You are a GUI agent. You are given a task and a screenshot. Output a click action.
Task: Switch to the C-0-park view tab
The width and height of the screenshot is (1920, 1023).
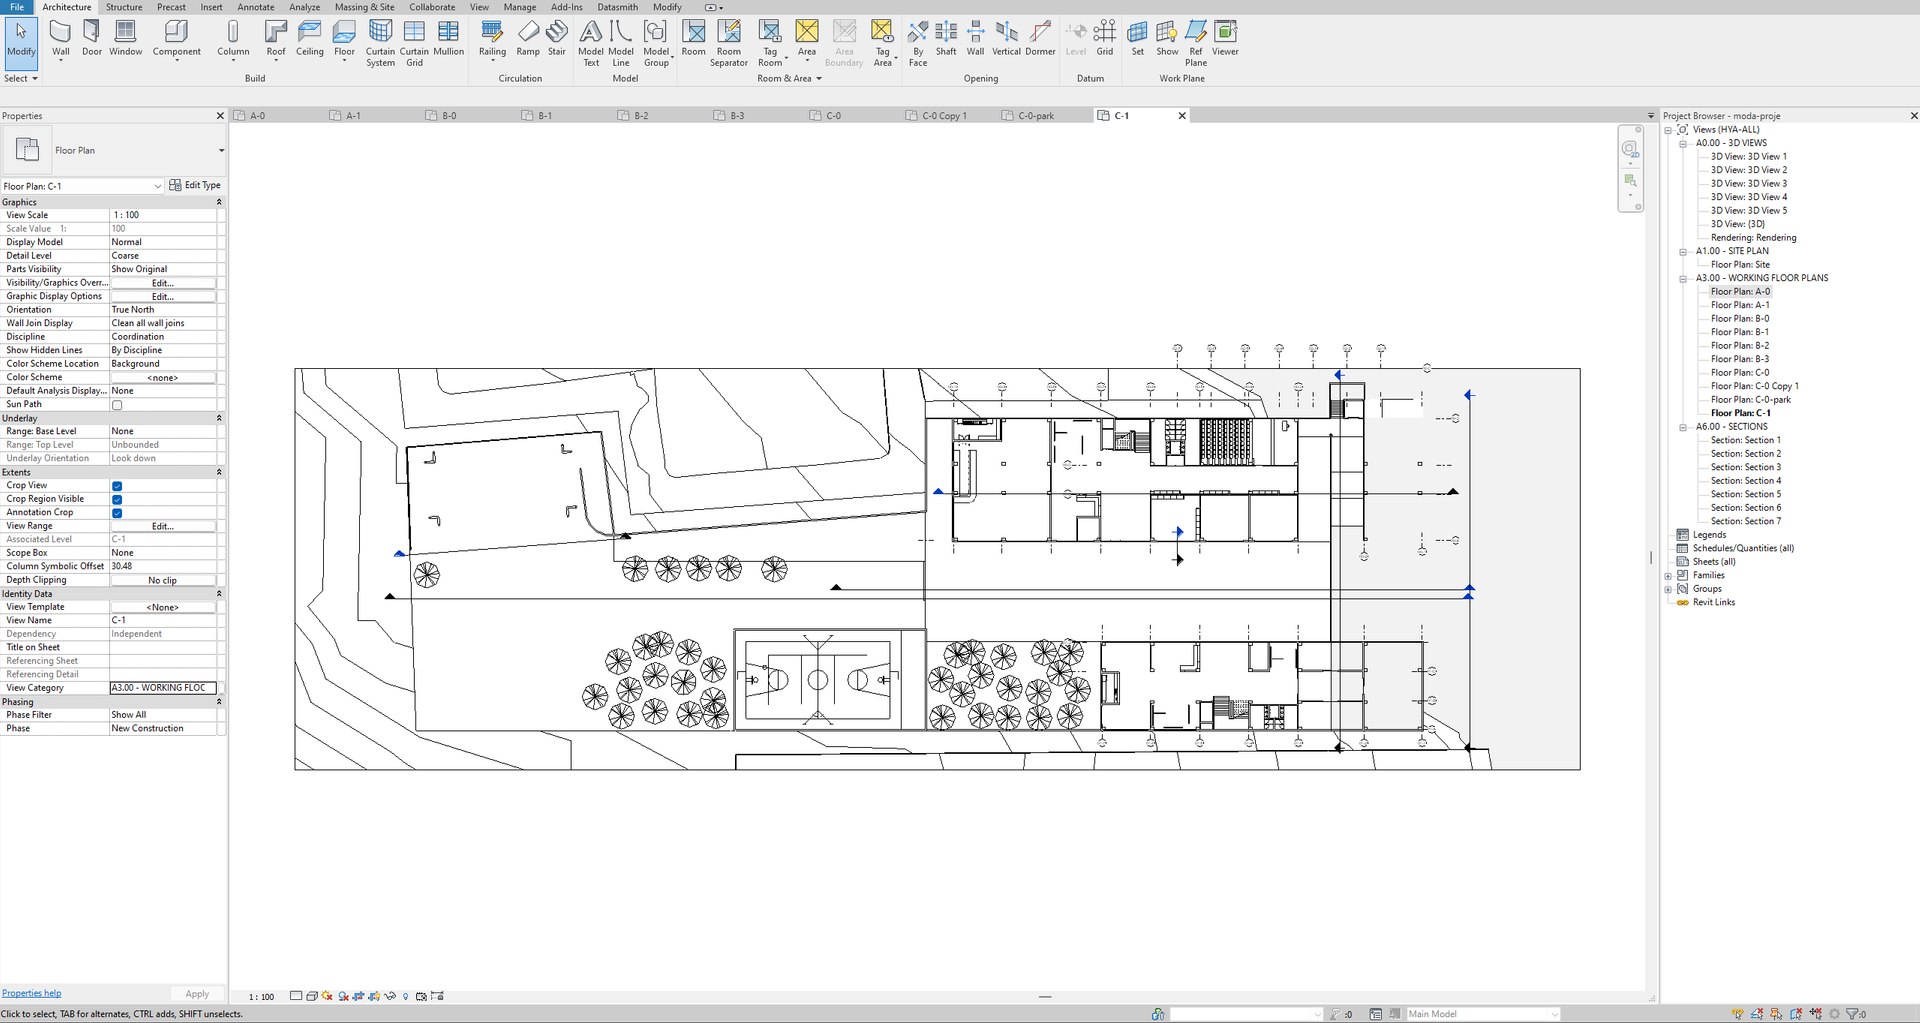(x=1036, y=116)
